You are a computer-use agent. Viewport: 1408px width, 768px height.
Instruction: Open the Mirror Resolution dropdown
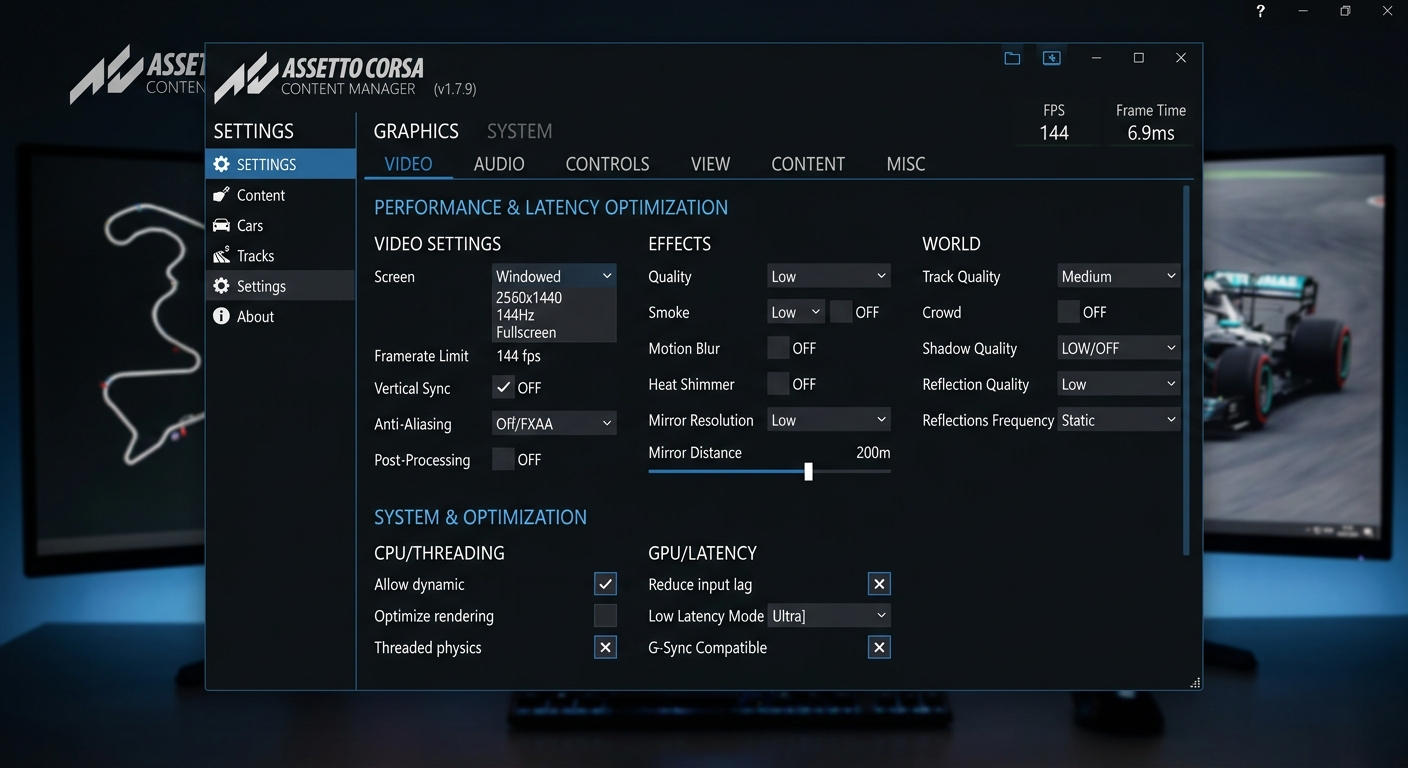pos(829,420)
